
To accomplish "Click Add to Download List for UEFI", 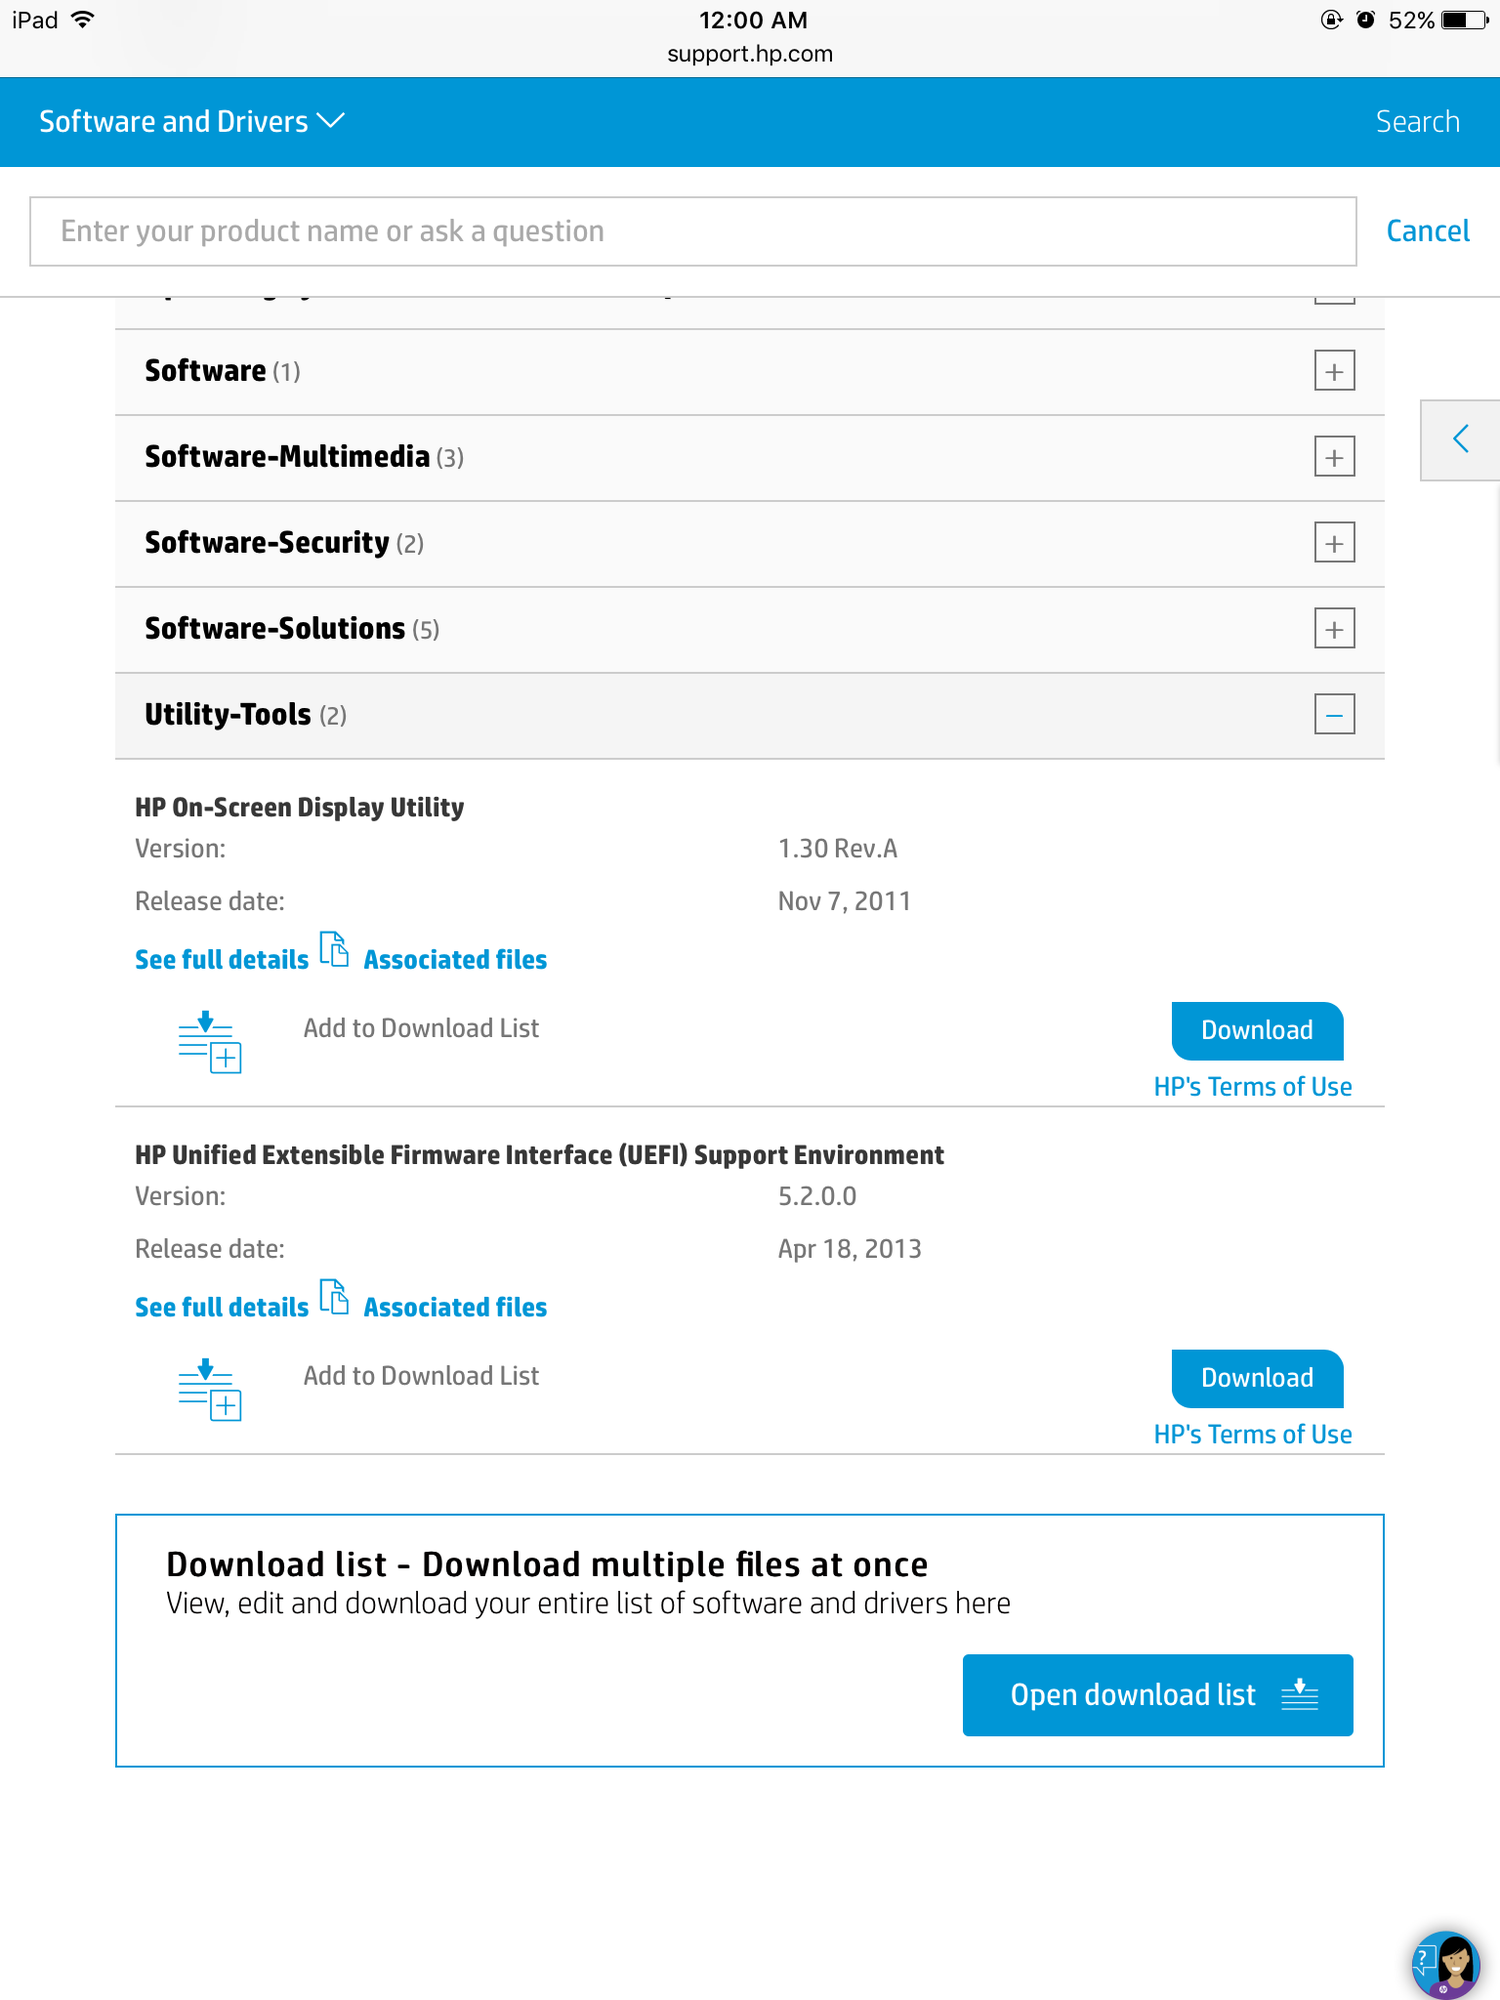I will click(x=421, y=1377).
